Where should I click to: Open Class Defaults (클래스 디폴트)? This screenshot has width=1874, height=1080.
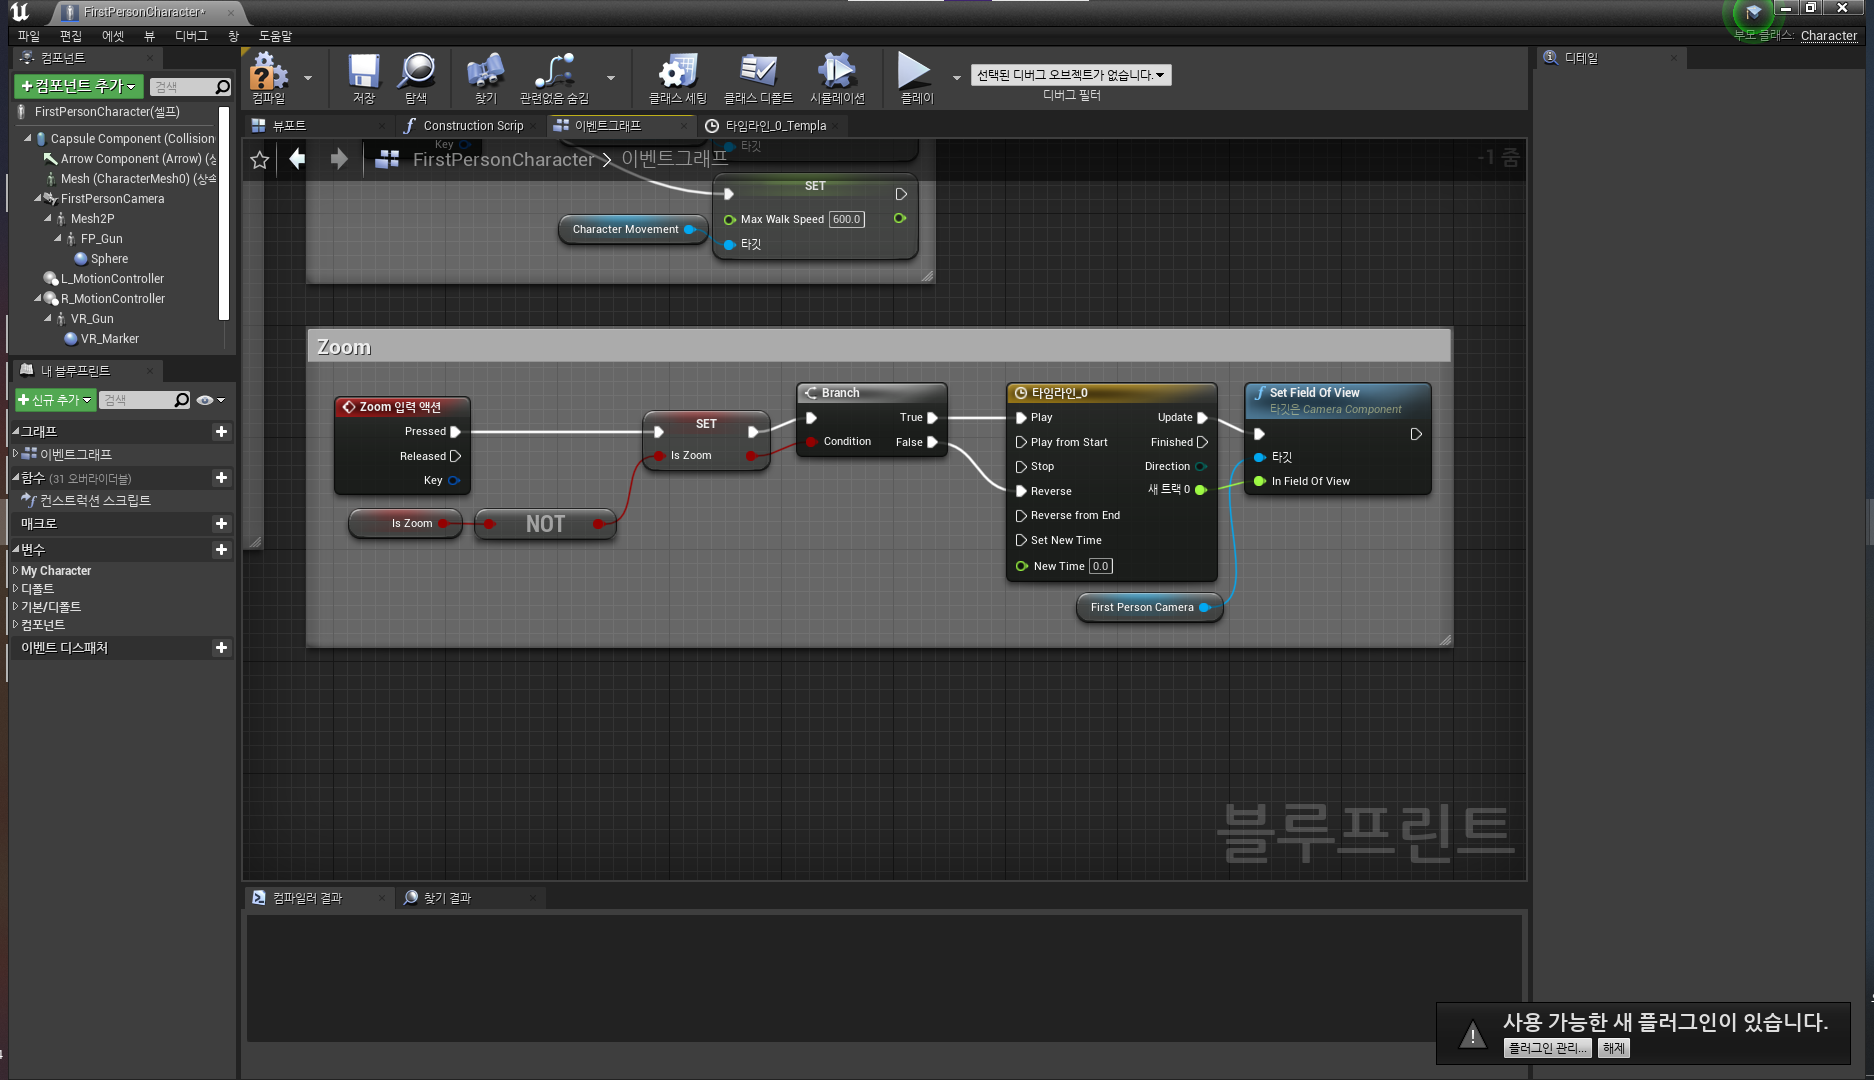click(x=758, y=78)
